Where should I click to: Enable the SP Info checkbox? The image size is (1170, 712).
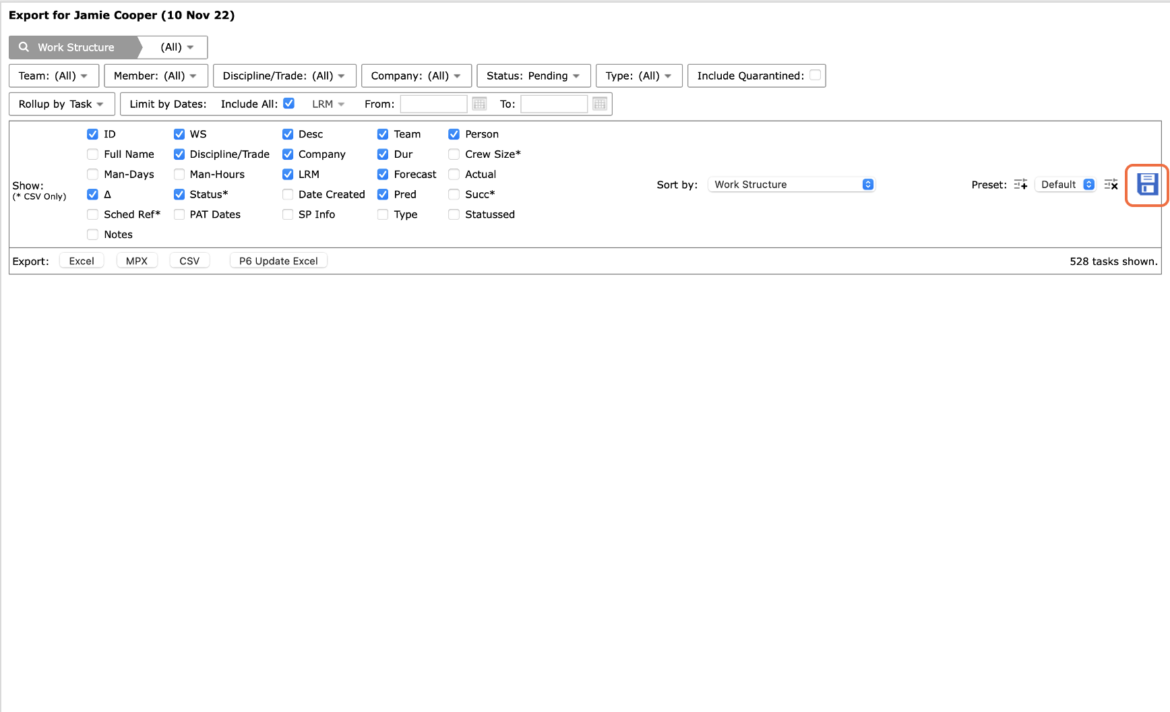(287, 214)
